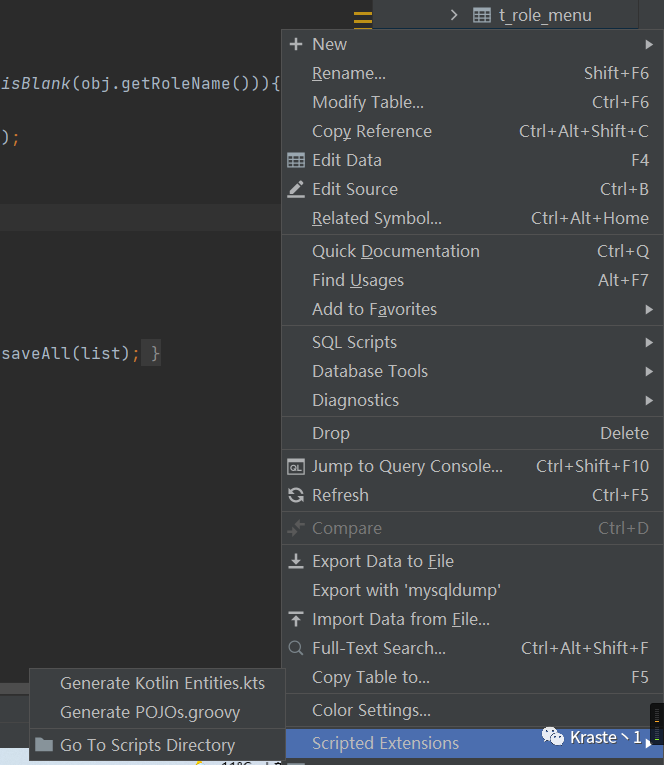Click the Import Data upload icon

(x=296, y=619)
